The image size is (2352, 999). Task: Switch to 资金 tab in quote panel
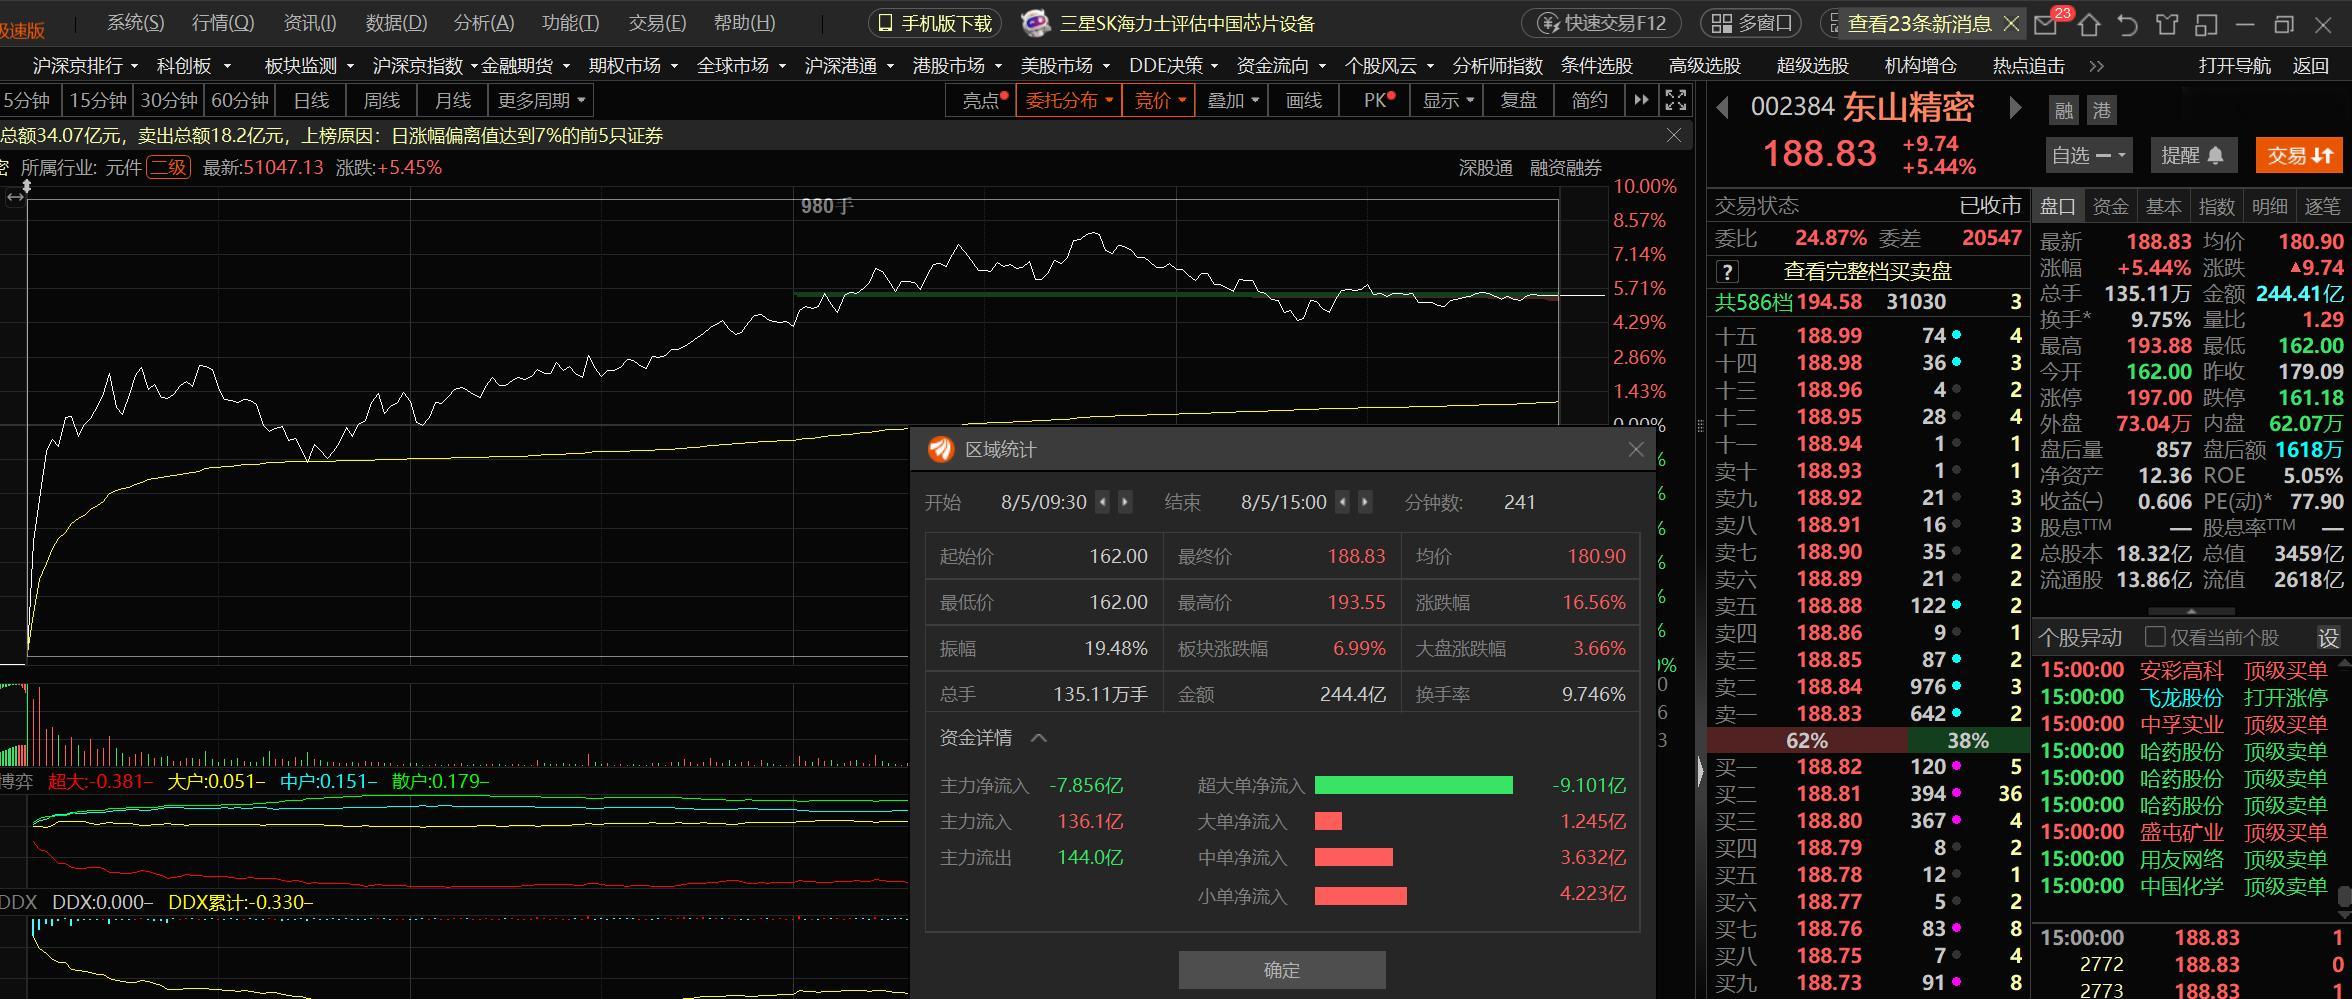coord(2110,206)
